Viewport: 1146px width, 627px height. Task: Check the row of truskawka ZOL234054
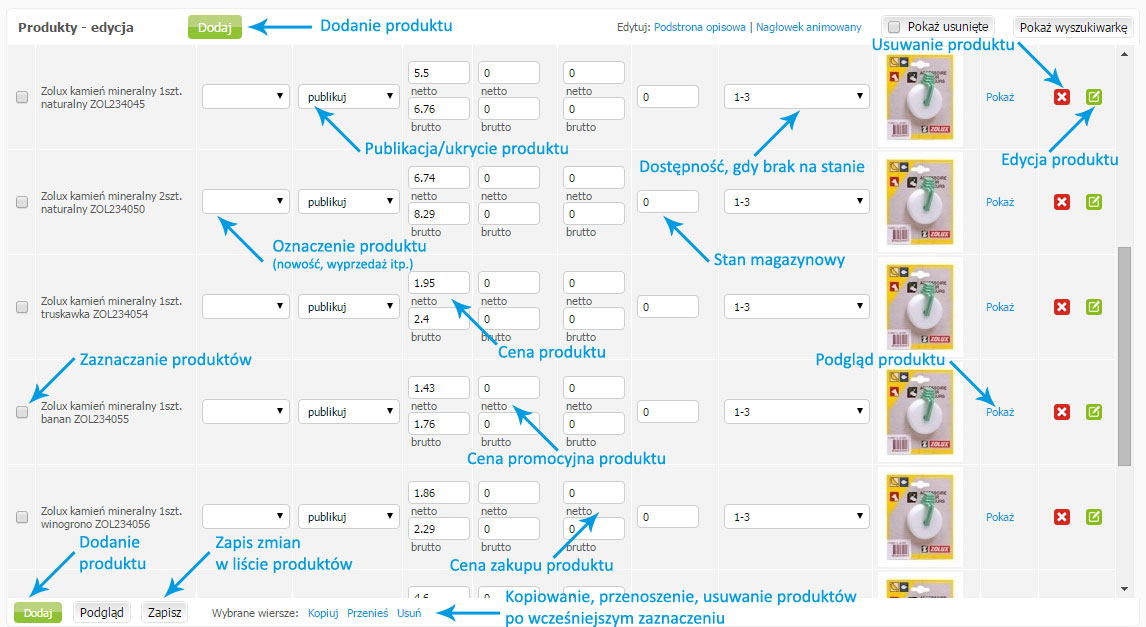point(22,307)
